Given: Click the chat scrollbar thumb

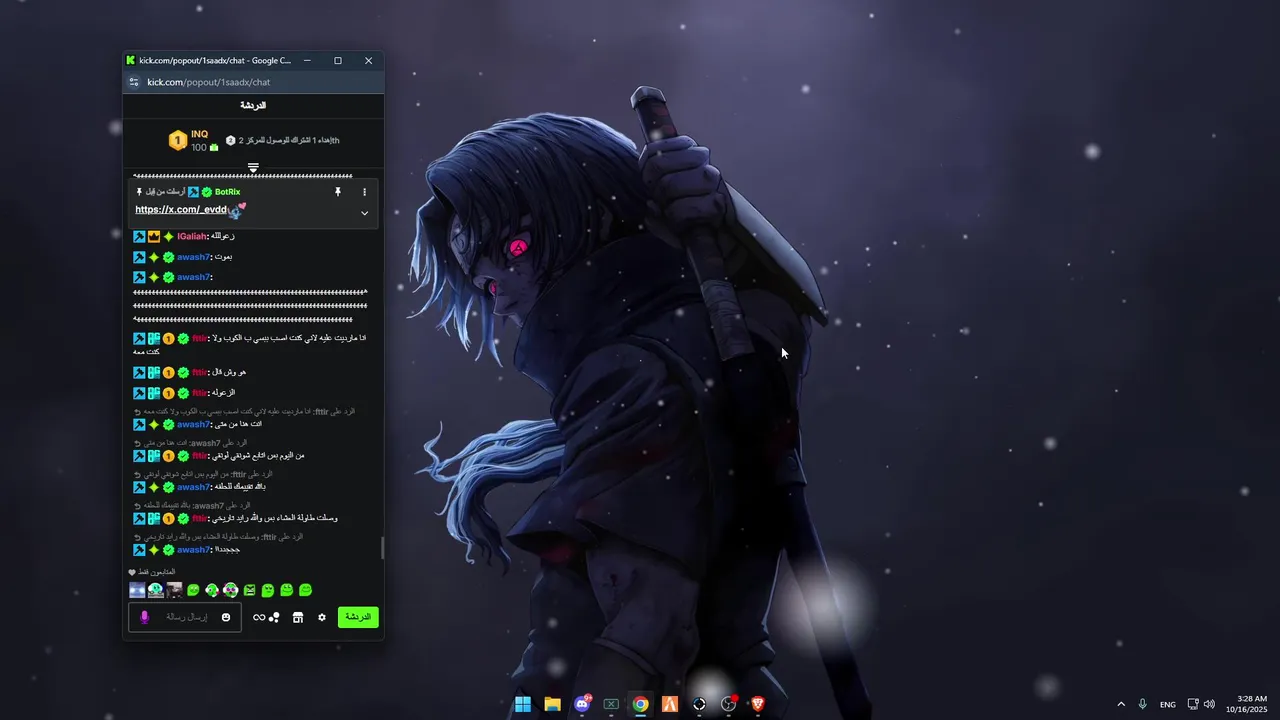Looking at the screenshot, I should tap(381, 548).
